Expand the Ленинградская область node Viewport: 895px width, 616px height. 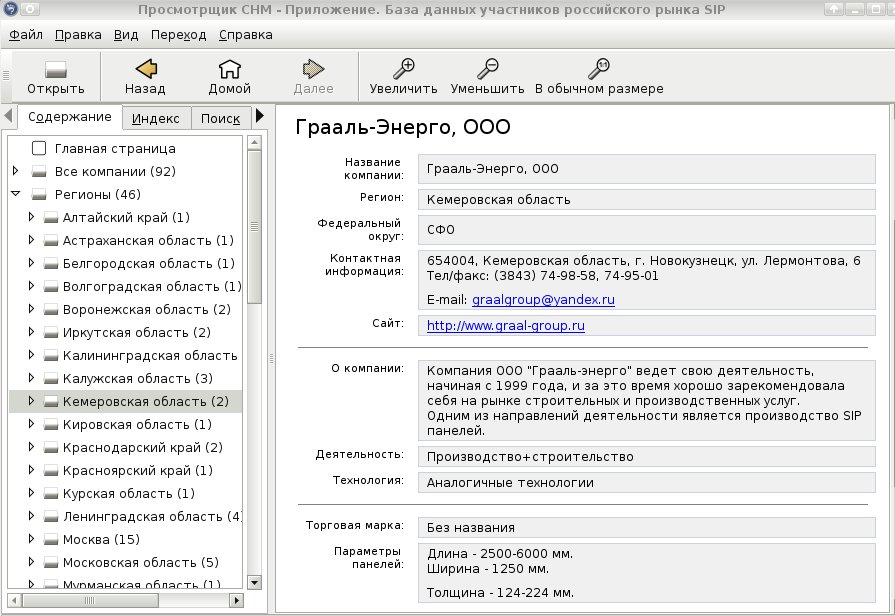31,516
